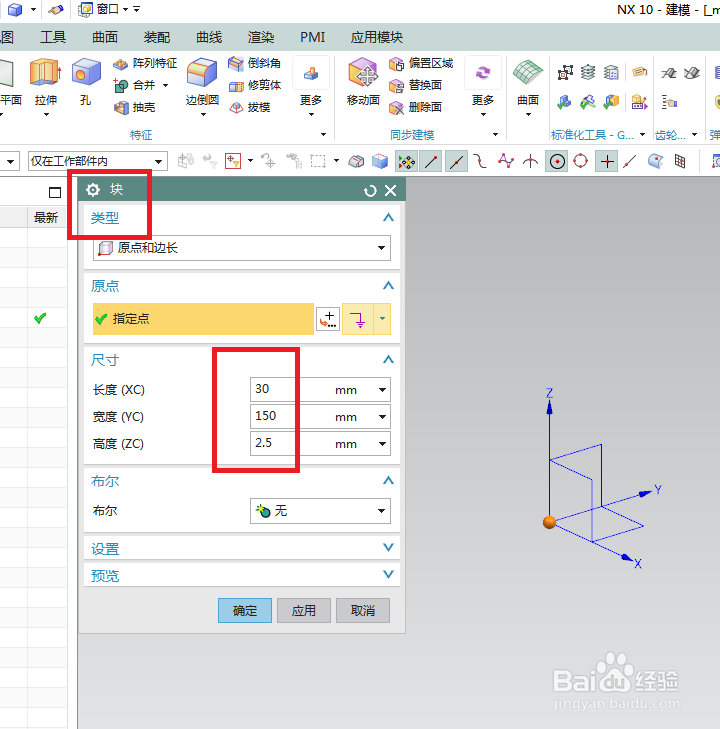Click the synchronous modeling More (更多) icon
This screenshot has height=729, width=720.
[x=483, y=73]
